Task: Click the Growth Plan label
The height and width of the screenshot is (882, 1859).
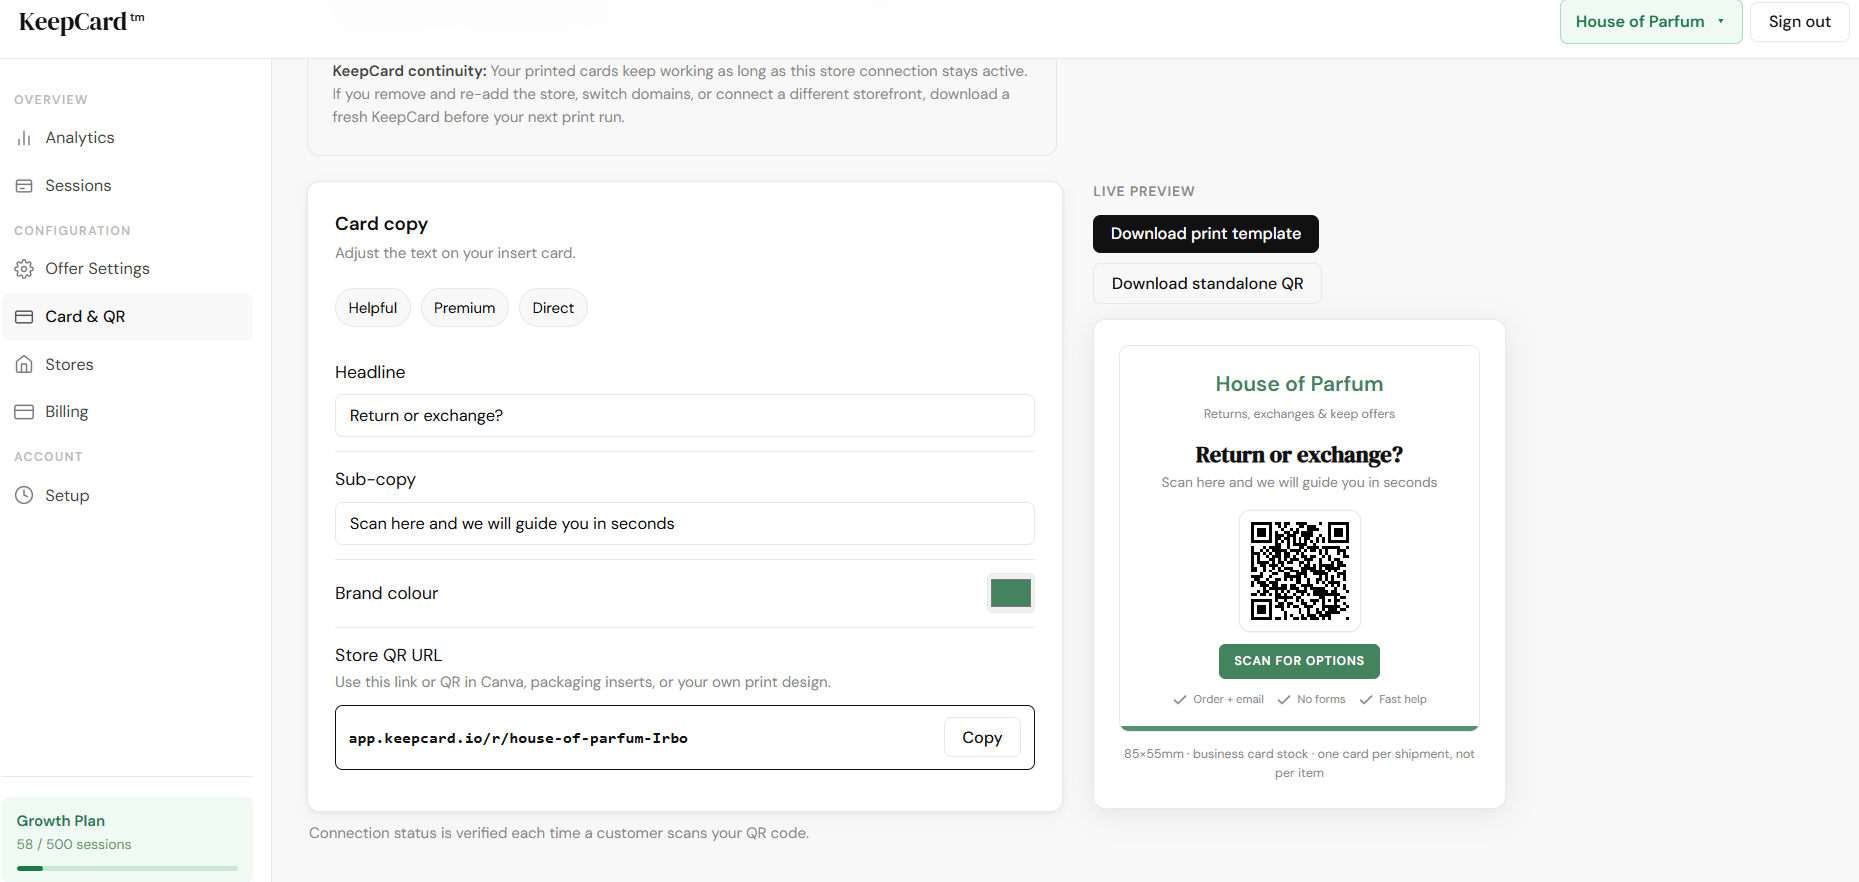Action: tap(61, 821)
